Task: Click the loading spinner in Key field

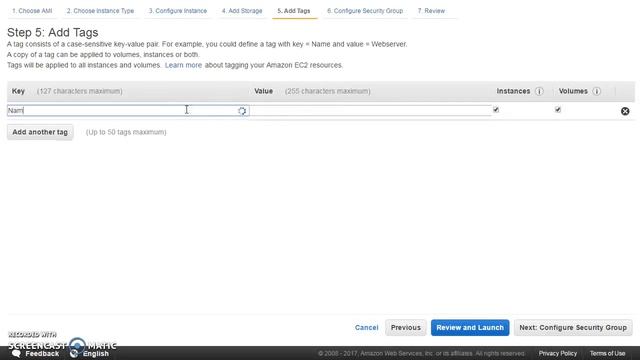Action: 242,111
